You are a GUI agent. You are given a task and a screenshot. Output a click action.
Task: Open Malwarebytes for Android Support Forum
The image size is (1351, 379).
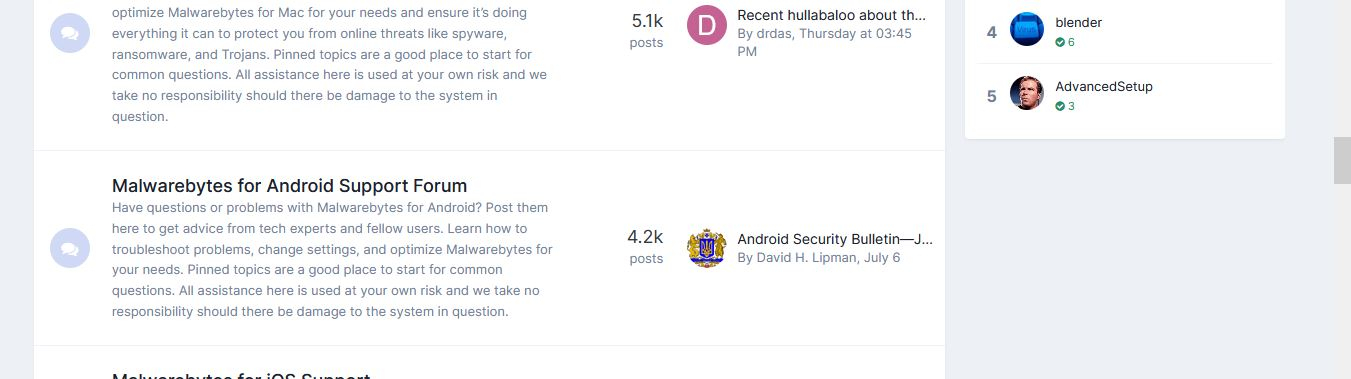pyautogui.click(x=289, y=186)
